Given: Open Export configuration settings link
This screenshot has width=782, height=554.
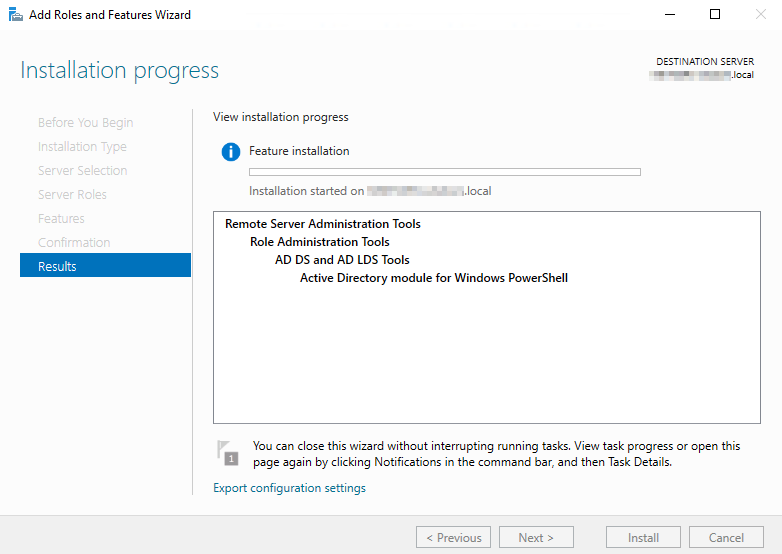Looking at the screenshot, I should click(x=289, y=488).
